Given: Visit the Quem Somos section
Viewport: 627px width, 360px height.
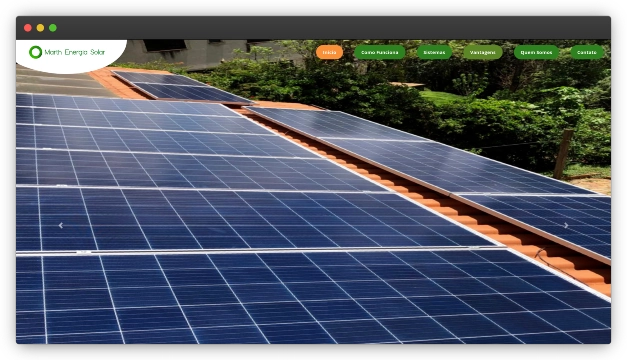Looking at the screenshot, I should coord(536,52).
